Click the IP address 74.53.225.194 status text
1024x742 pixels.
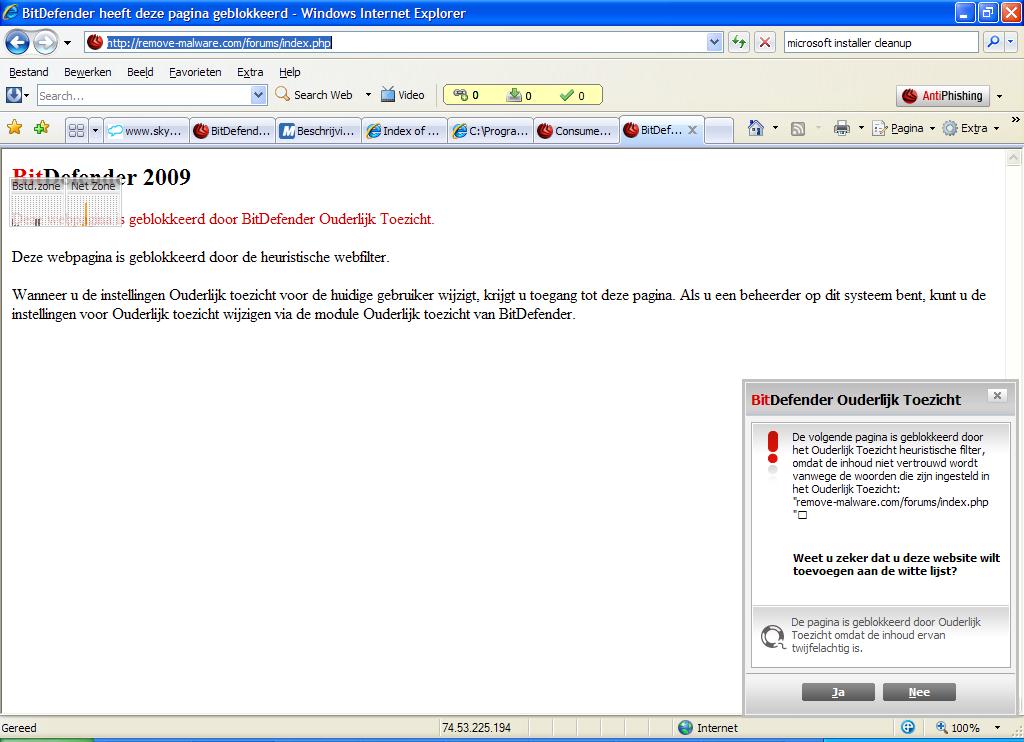tap(477, 728)
